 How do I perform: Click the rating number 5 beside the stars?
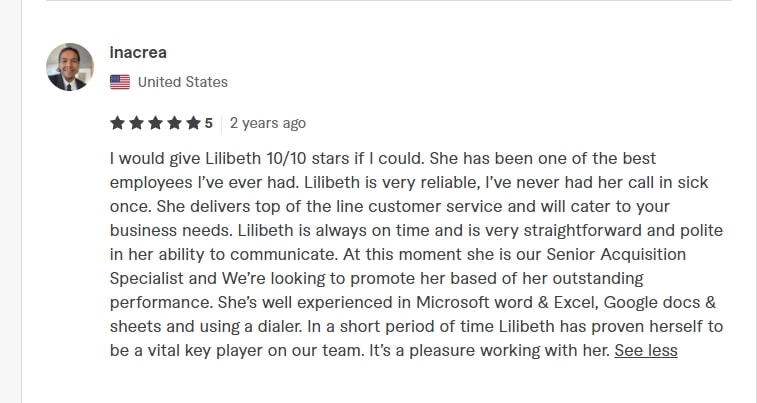(x=208, y=123)
